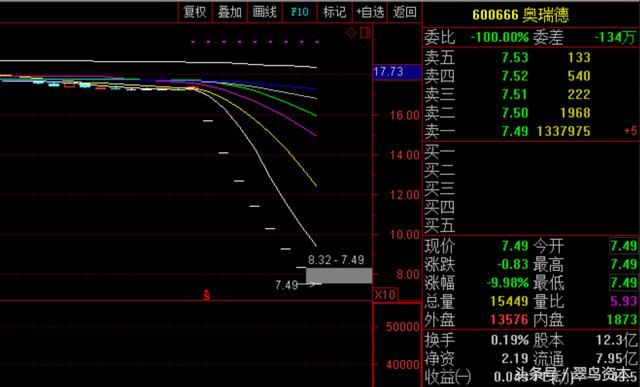Select sell-two volume 1968
The height and width of the screenshot is (387, 640).
pos(575,113)
